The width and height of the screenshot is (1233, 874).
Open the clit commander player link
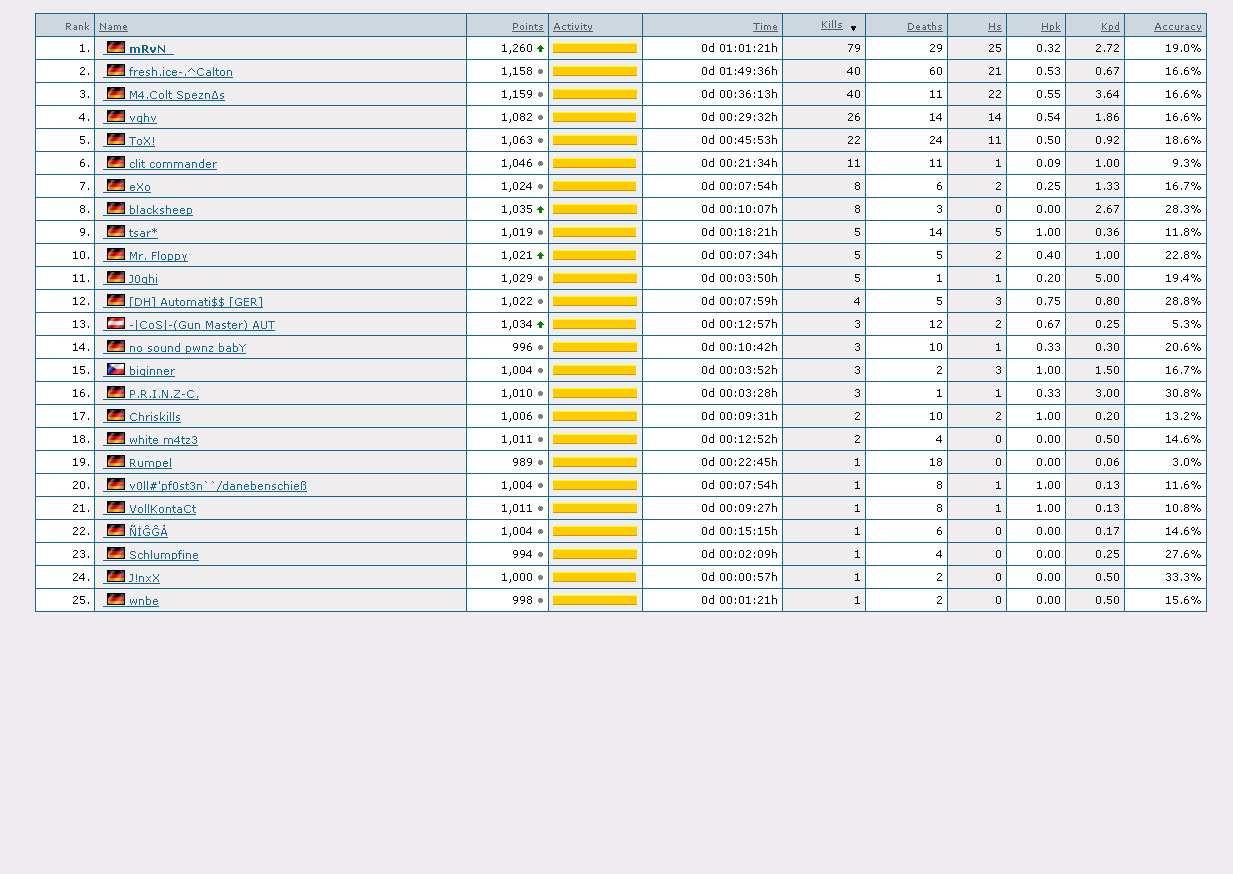[172, 164]
